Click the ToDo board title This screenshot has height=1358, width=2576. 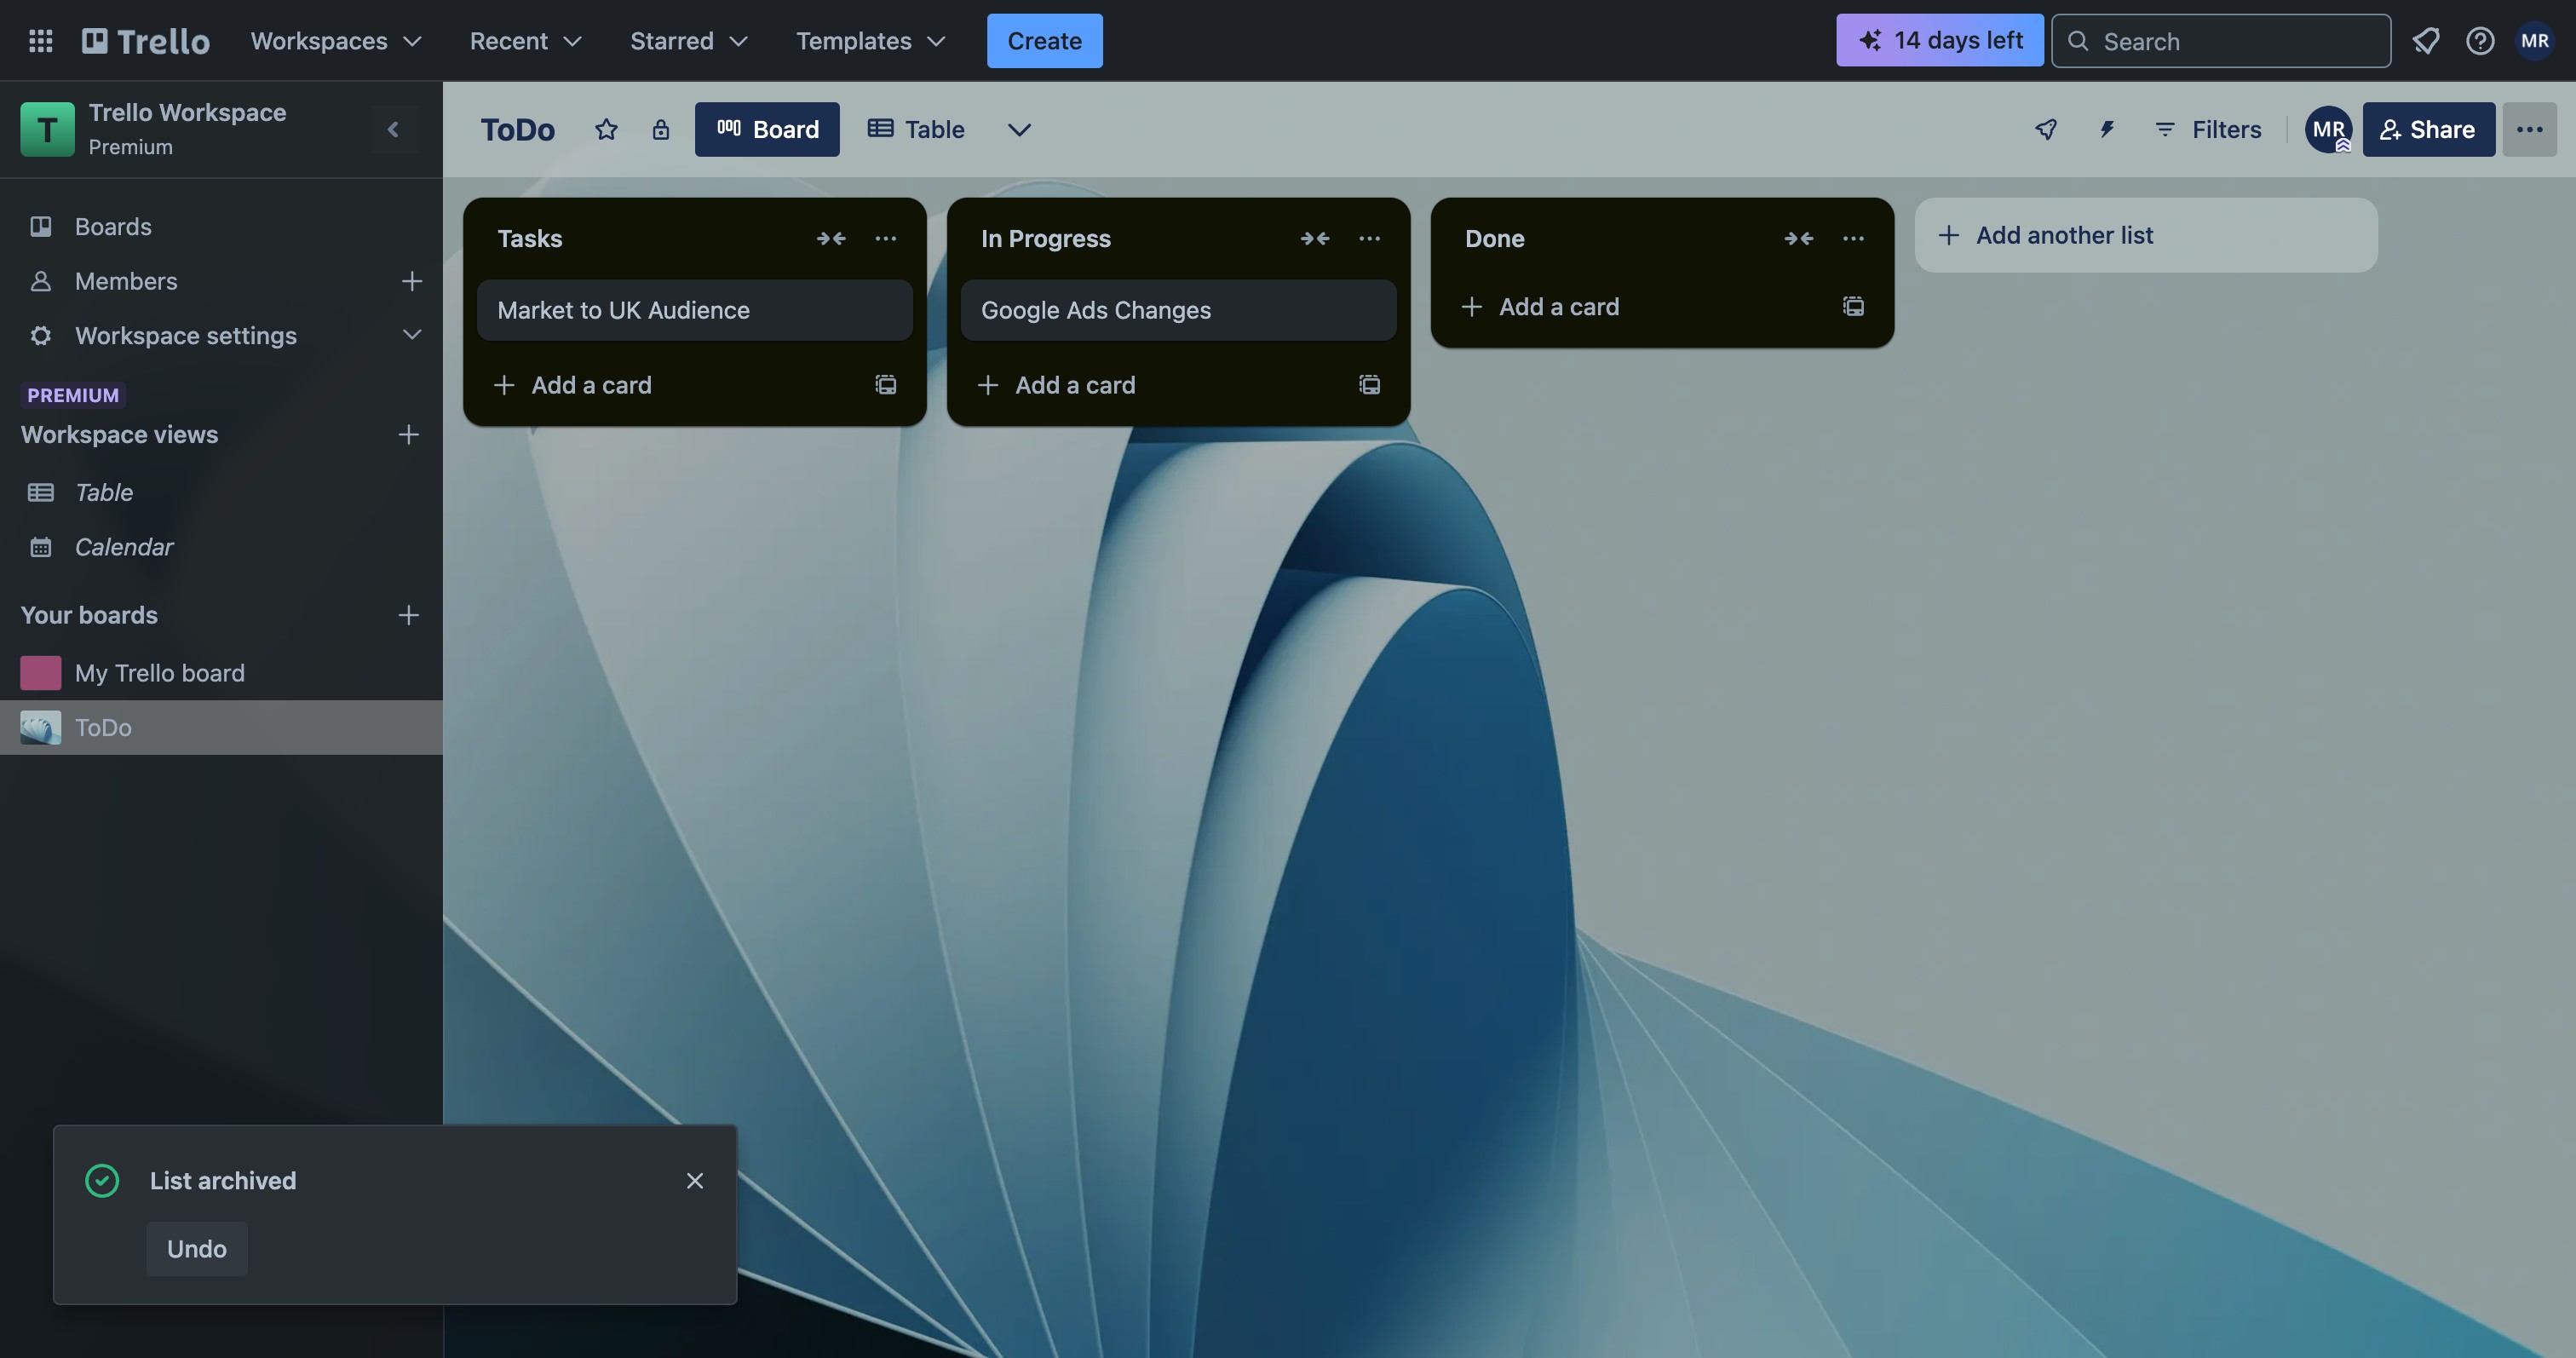coord(517,129)
